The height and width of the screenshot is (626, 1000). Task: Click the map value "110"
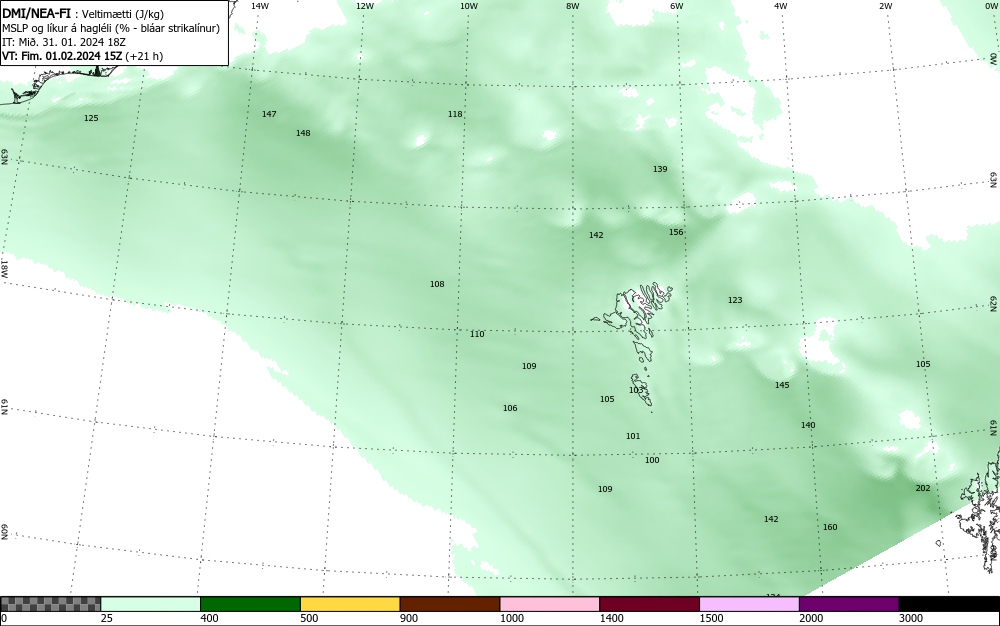coord(477,334)
